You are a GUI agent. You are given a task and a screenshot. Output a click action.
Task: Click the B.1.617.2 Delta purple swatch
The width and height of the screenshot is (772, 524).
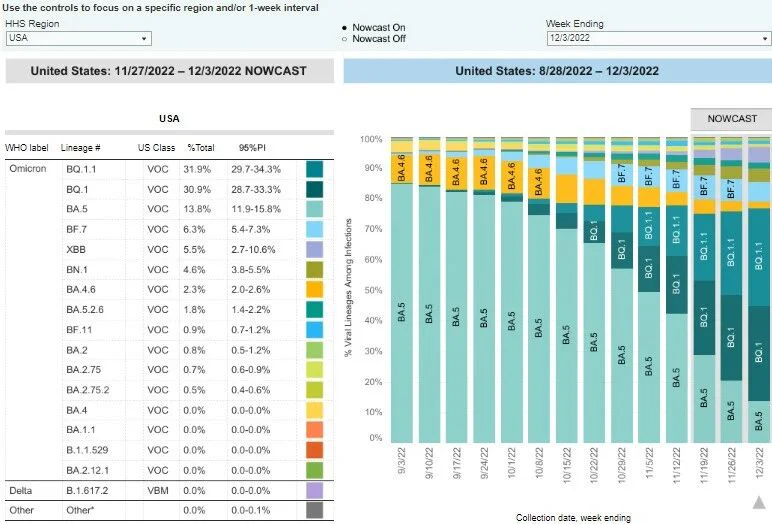click(315, 491)
